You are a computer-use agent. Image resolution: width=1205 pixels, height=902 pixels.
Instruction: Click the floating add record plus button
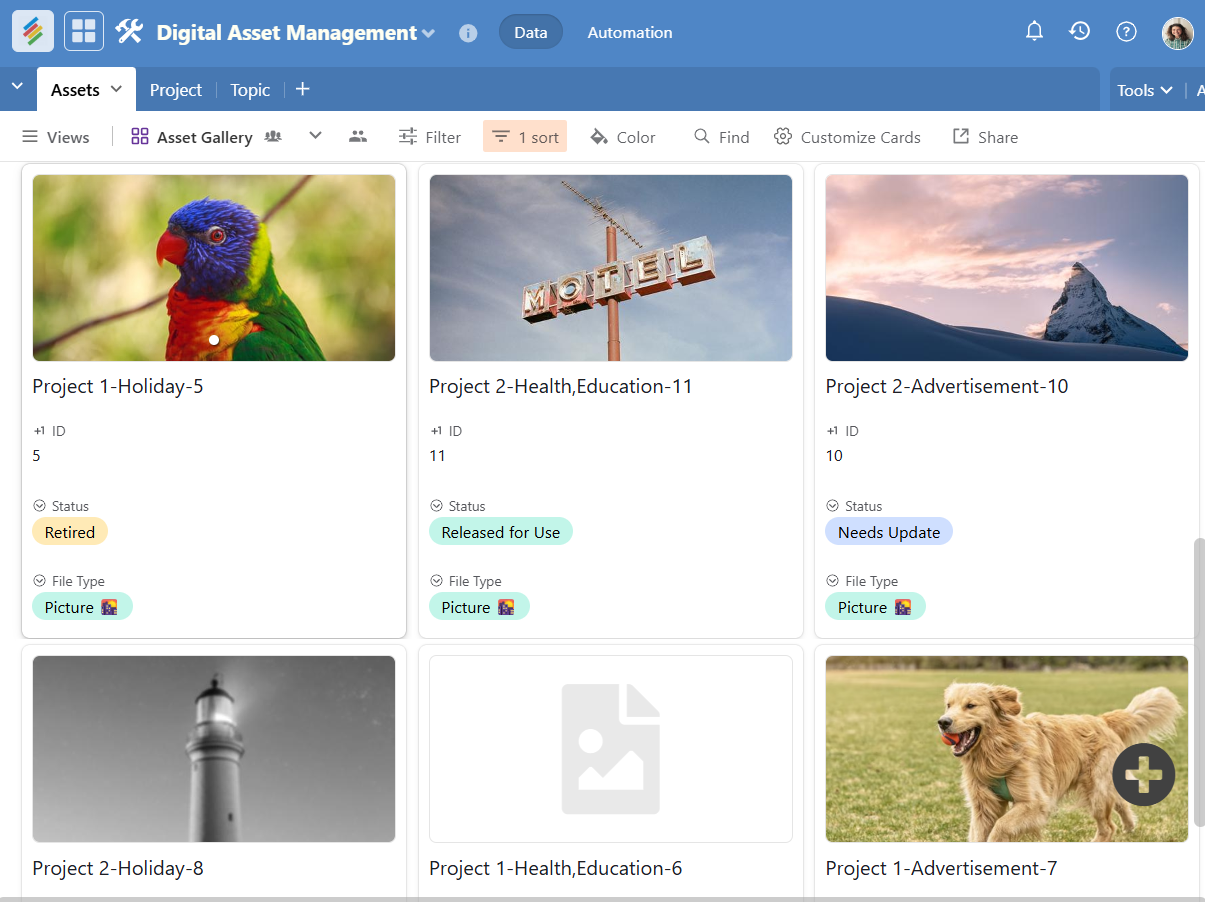(1144, 774)
